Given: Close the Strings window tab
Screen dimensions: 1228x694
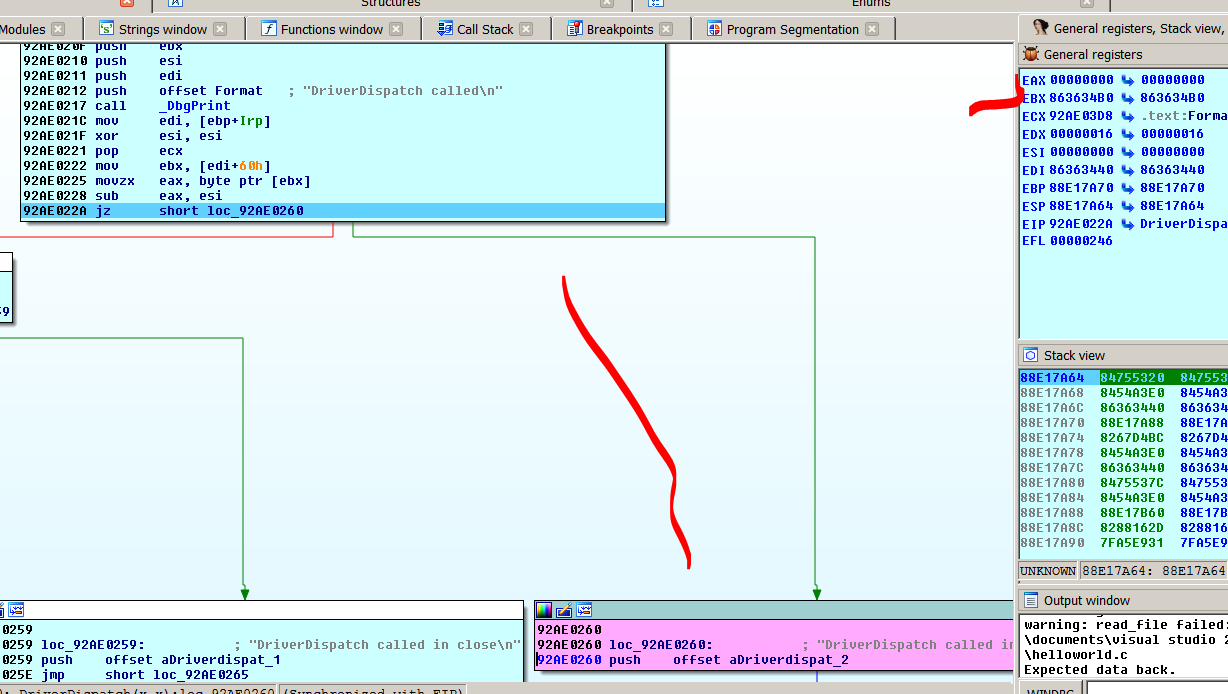Looking at the screenshot, I should [220, 29].
